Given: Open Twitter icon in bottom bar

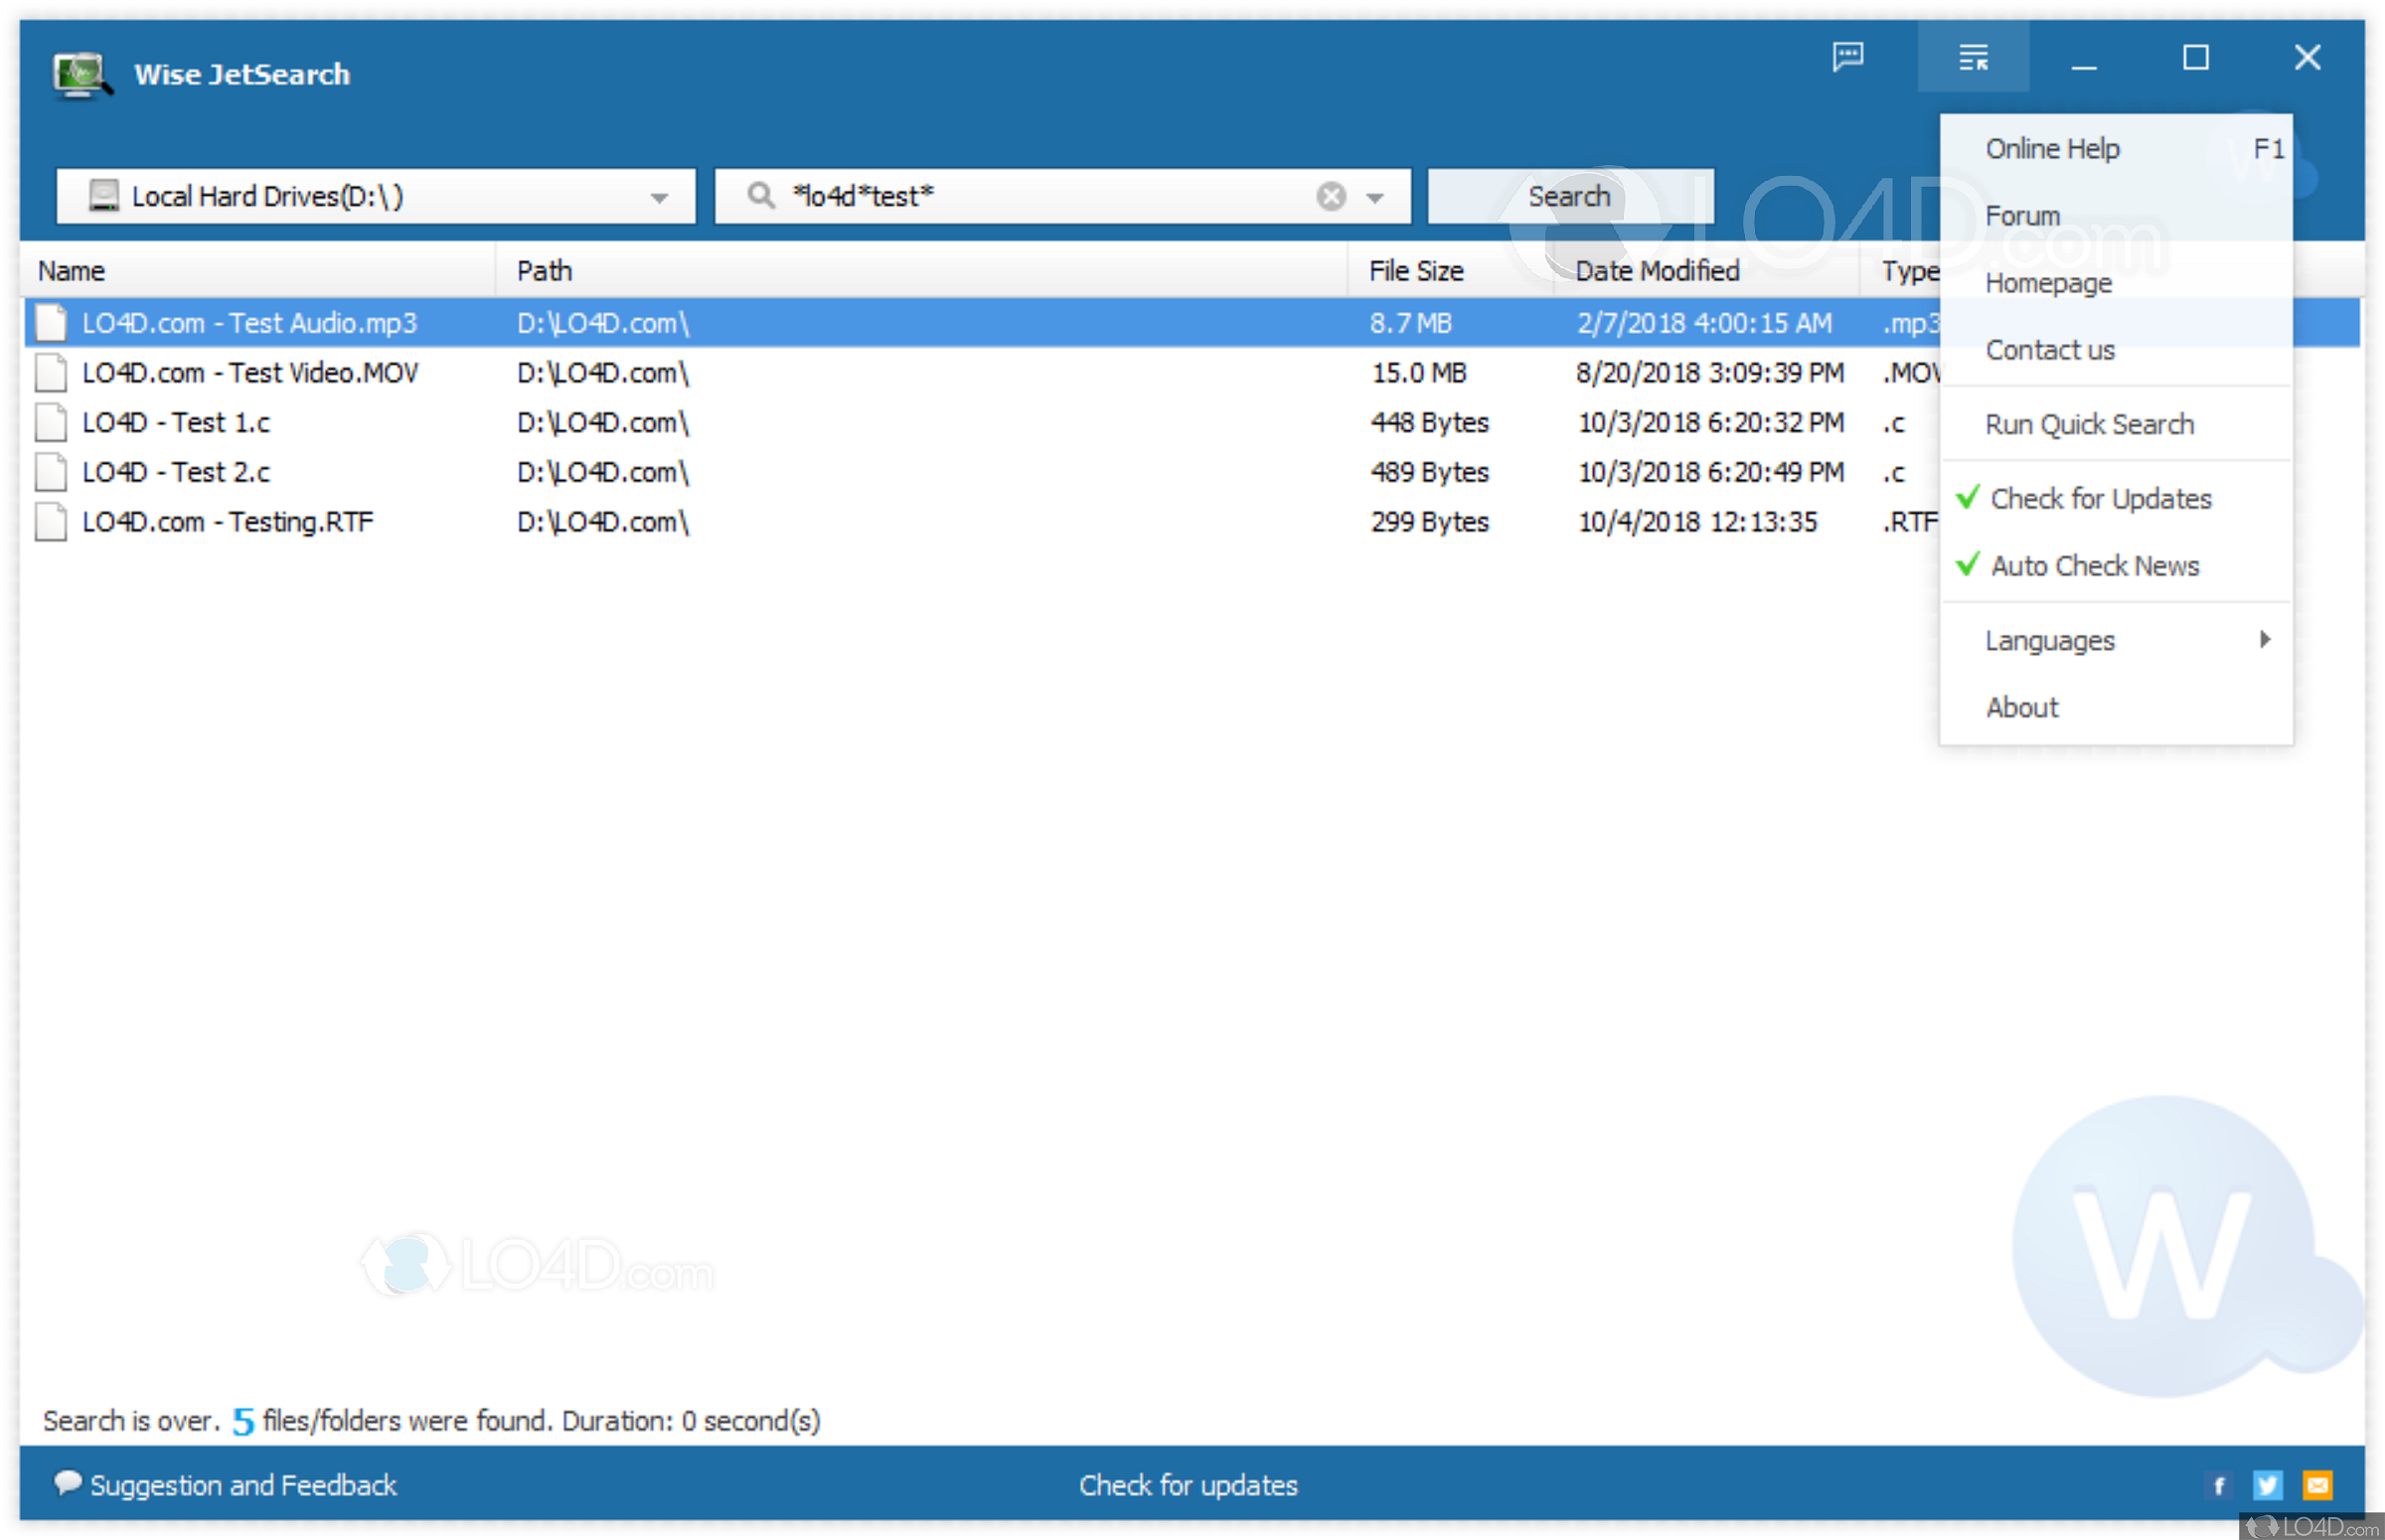Looking at the screenshot, I should 2267,1485.
